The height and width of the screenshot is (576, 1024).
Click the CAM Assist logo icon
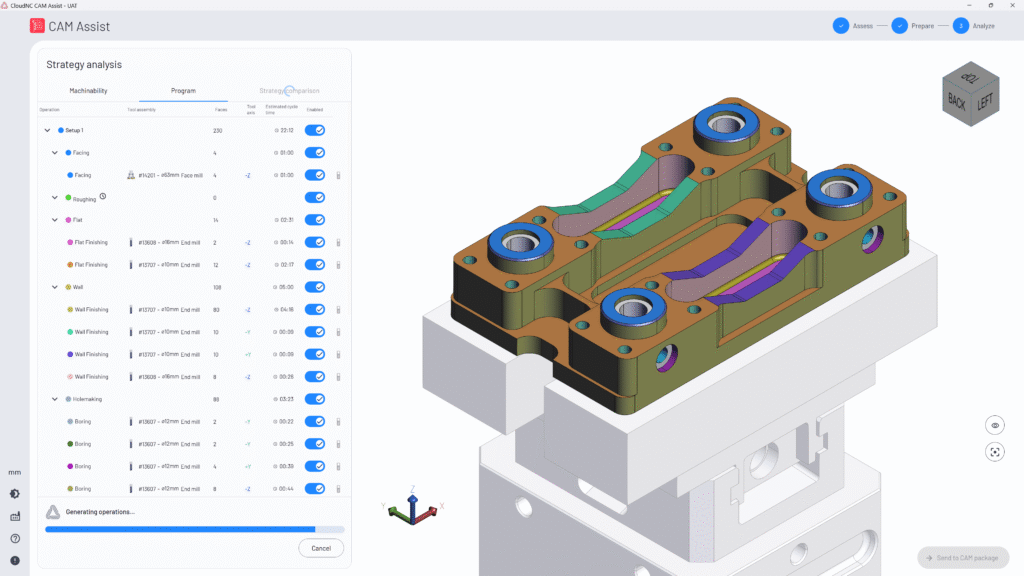point(37,26)
